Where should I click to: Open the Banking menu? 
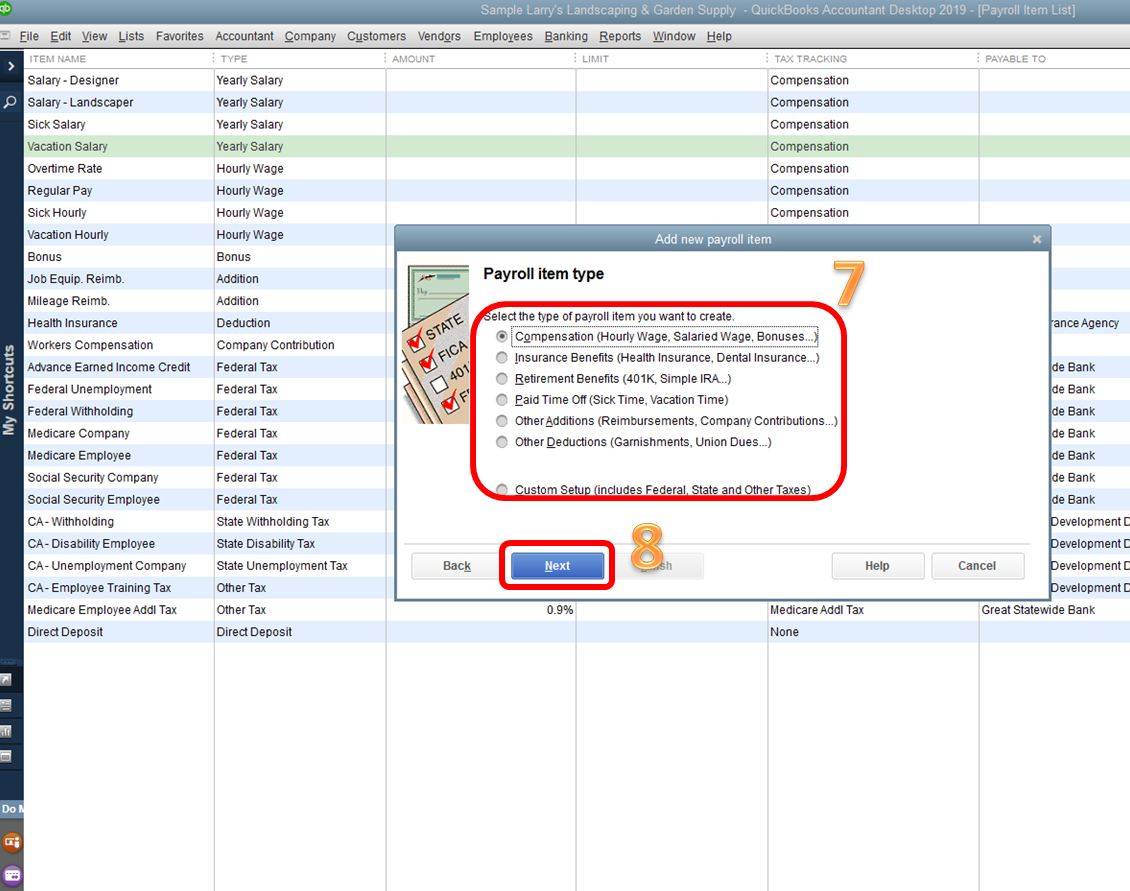pos(566,36)
